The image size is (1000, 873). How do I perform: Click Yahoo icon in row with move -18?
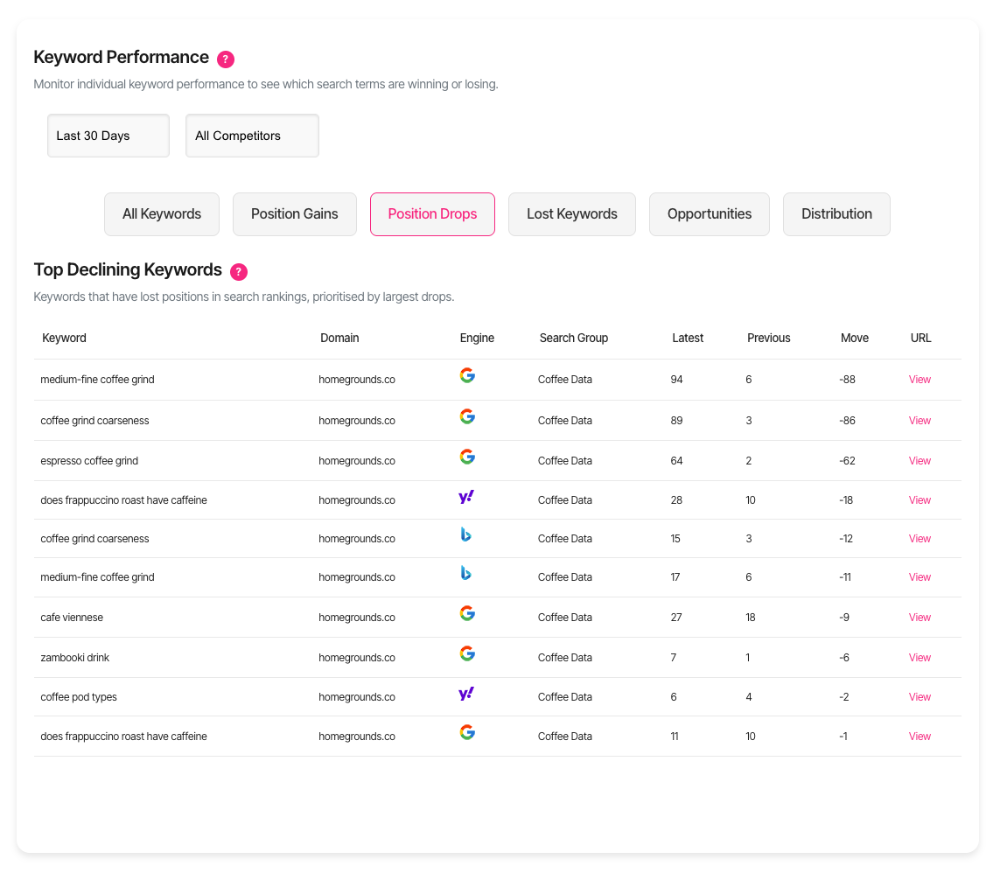(x=466, y=497)
